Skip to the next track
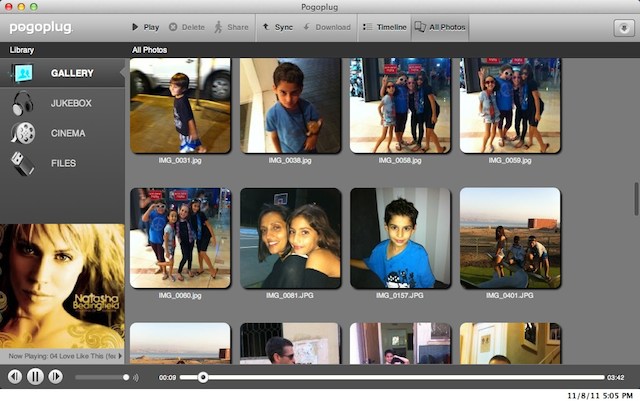The height and width of the screenshot is (401, 640). click(x=56, y=377)
